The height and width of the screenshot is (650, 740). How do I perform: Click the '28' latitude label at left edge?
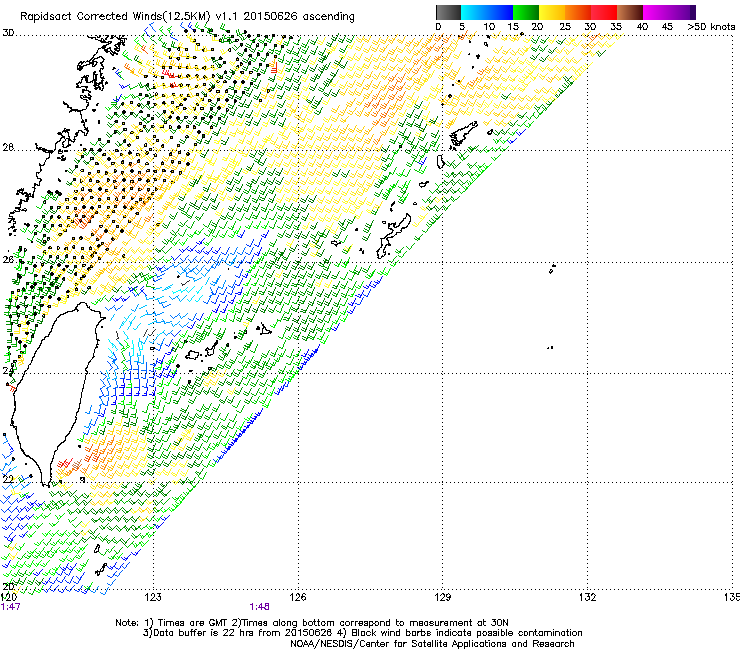click(8, 147)
